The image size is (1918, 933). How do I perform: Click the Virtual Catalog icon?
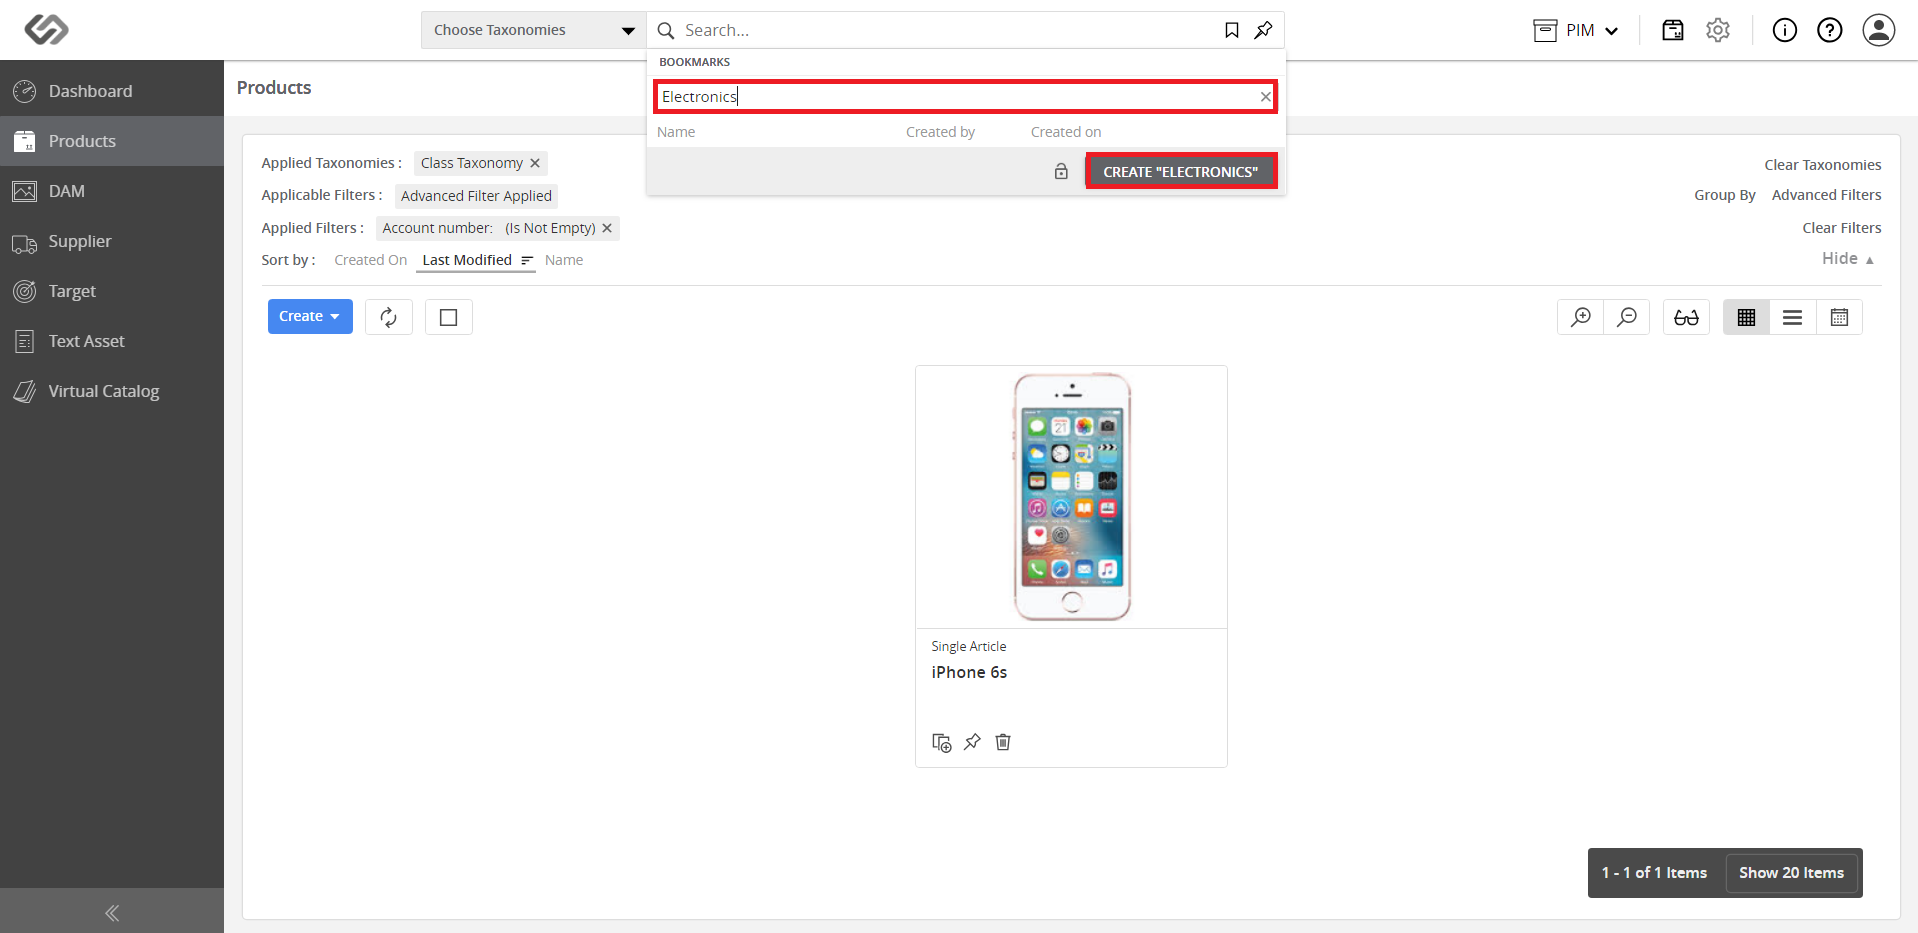(x=25, y=391)
